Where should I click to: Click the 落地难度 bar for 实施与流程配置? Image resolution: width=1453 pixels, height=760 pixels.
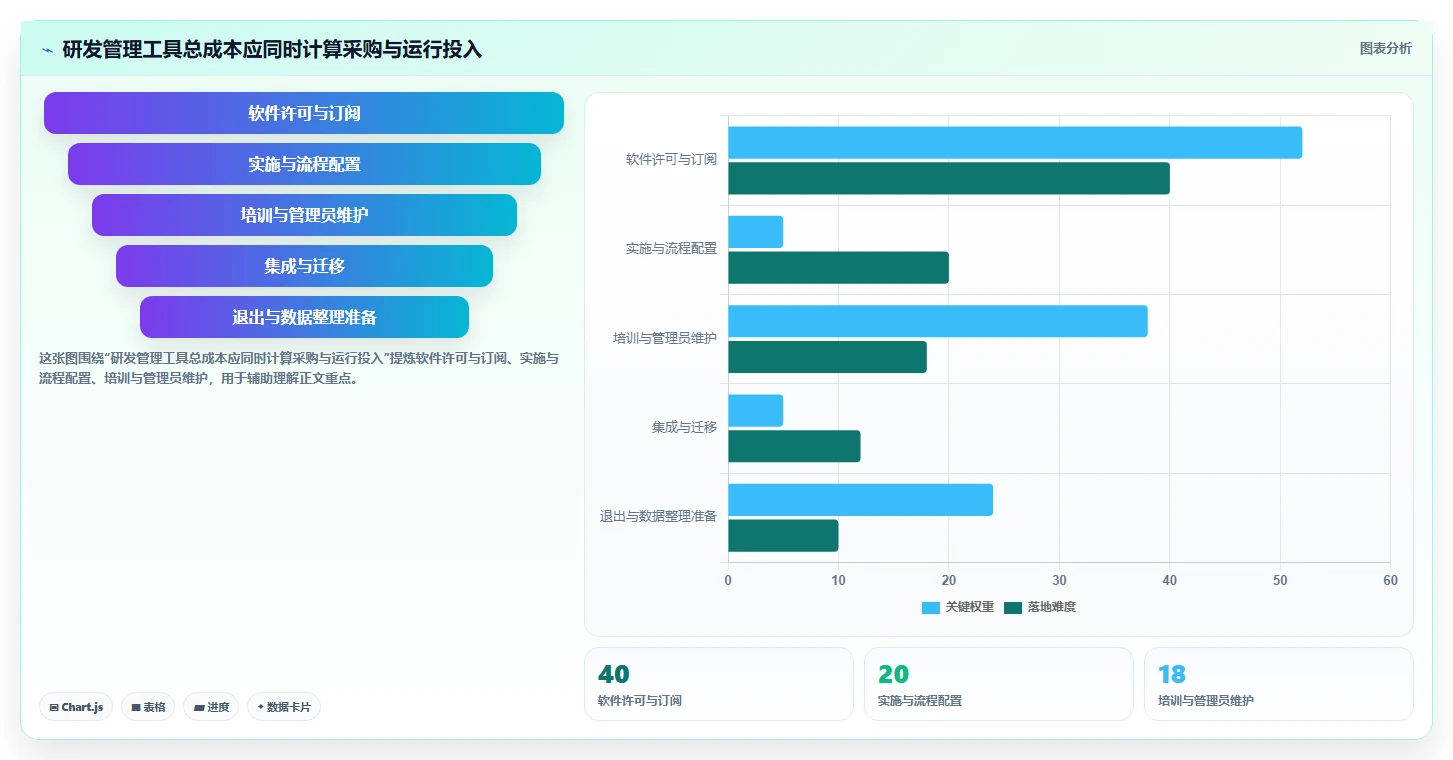pyautogui.click(x=838, y=268)
